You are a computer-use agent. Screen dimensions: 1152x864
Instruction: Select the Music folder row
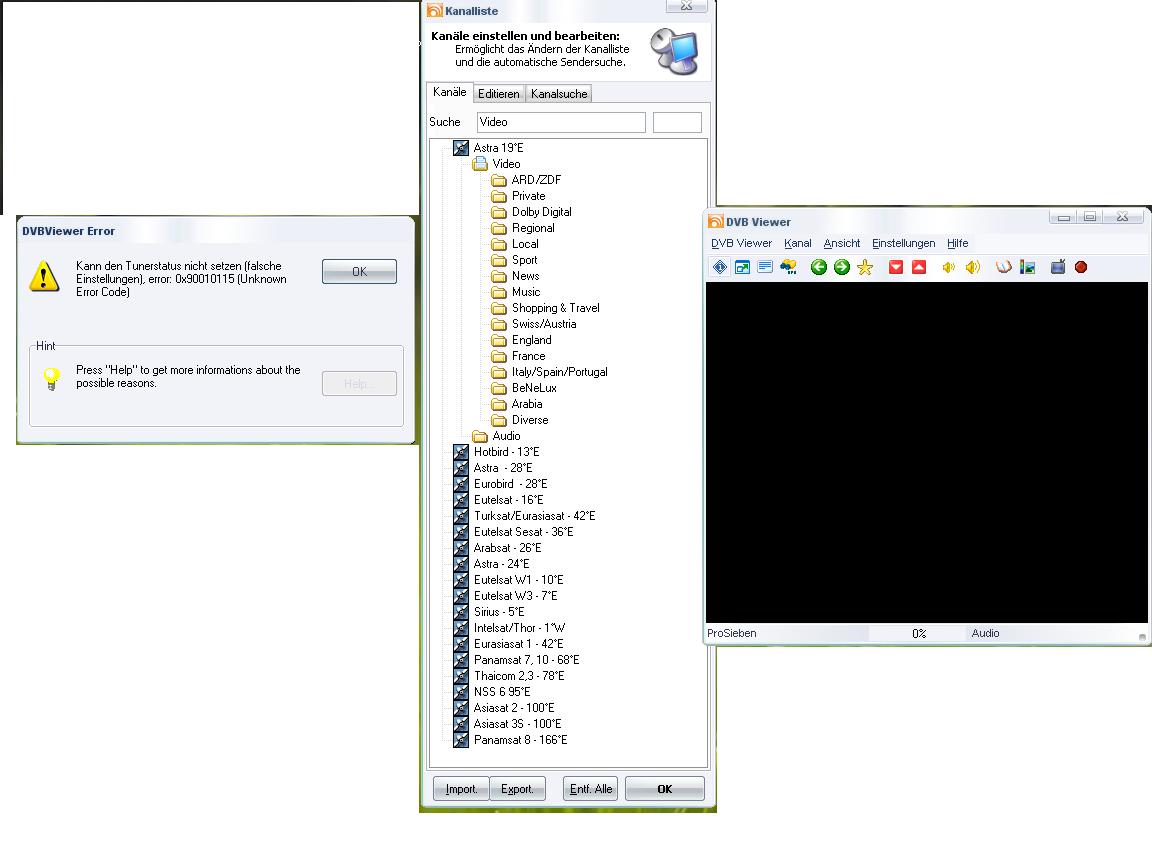coord(526,292)
